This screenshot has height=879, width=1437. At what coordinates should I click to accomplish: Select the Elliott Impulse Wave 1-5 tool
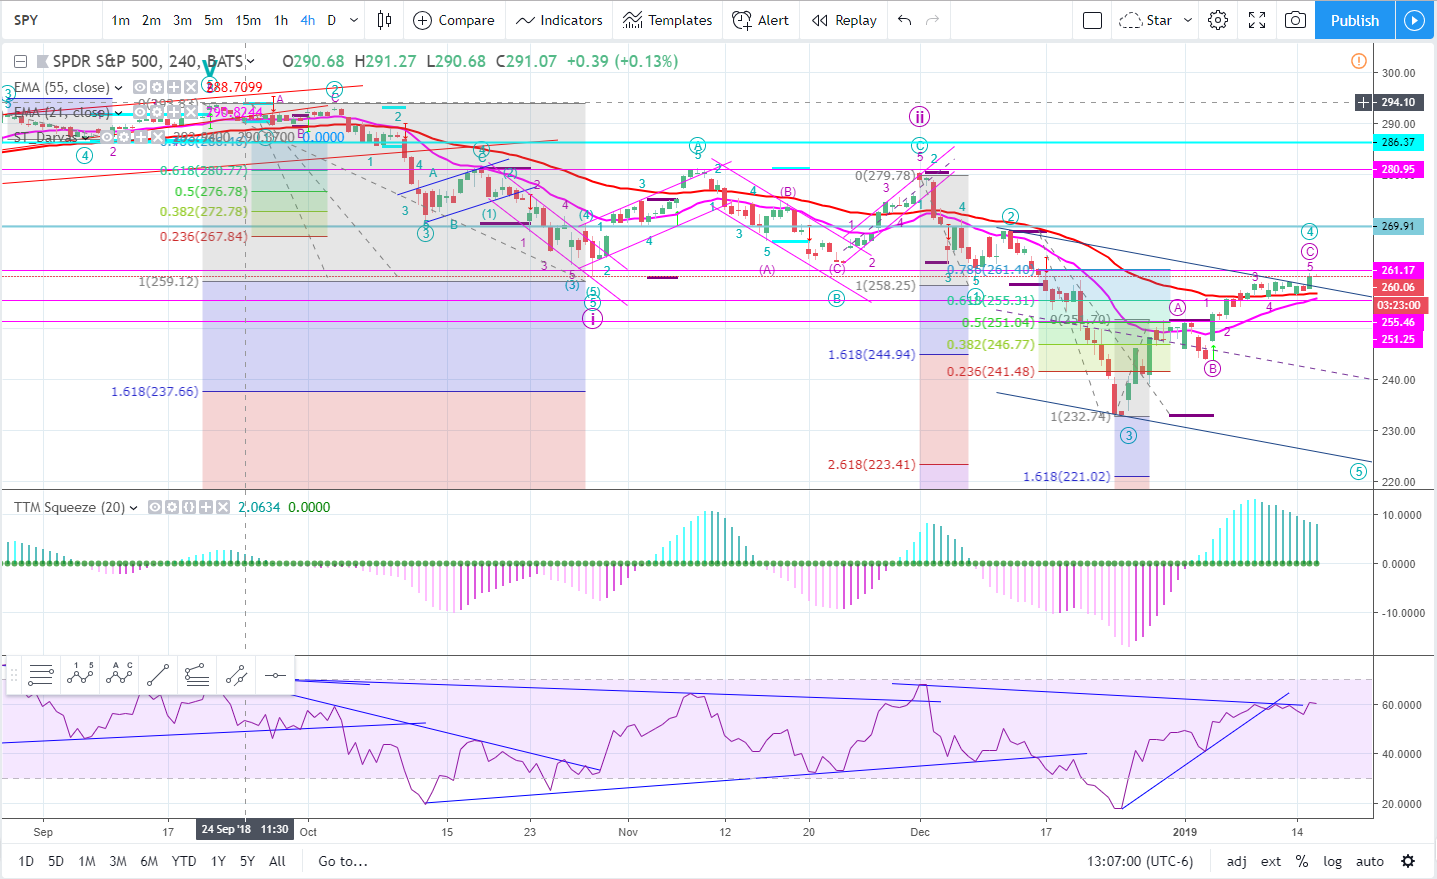pos(80,676)
